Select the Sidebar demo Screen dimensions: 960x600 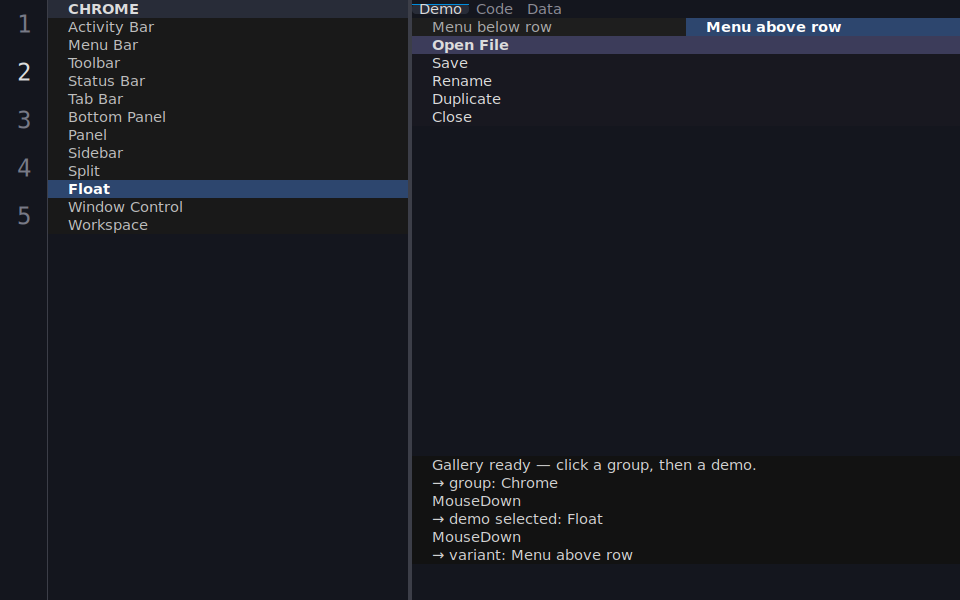[x=228, y=153]
